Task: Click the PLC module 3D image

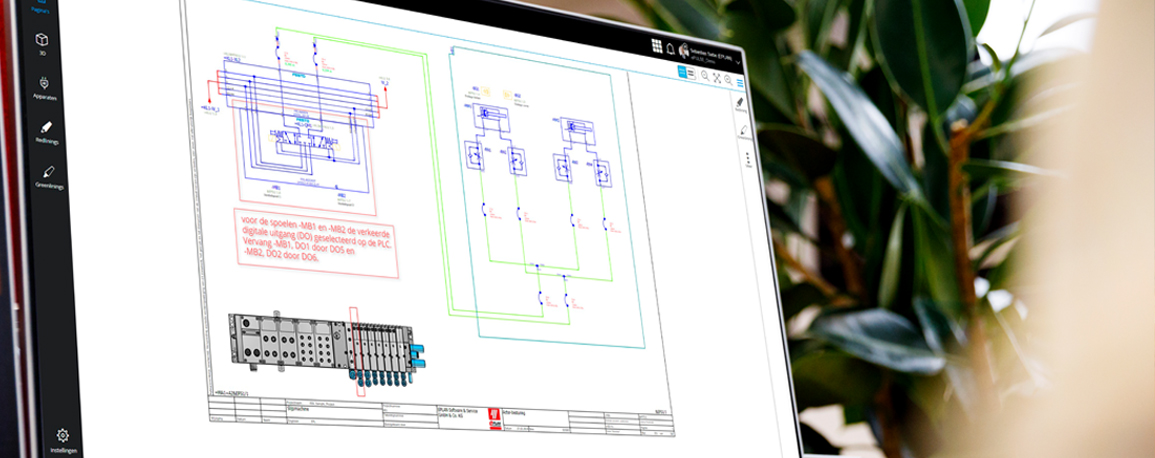Action: click(325, 343)
